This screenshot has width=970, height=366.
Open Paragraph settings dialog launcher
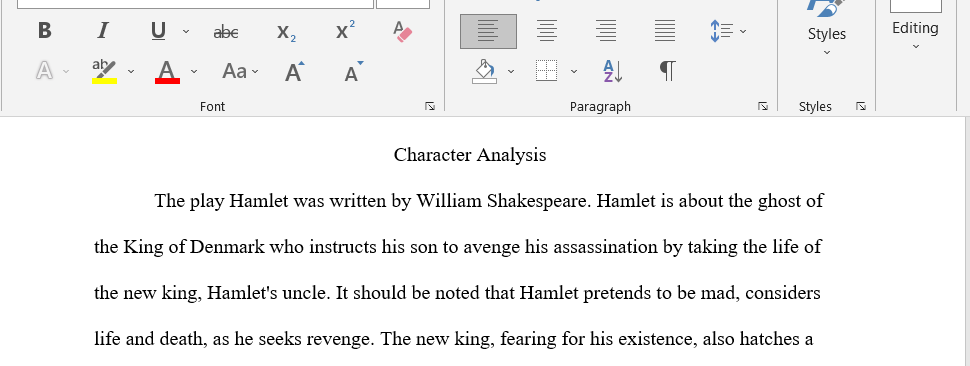[763, 106]
